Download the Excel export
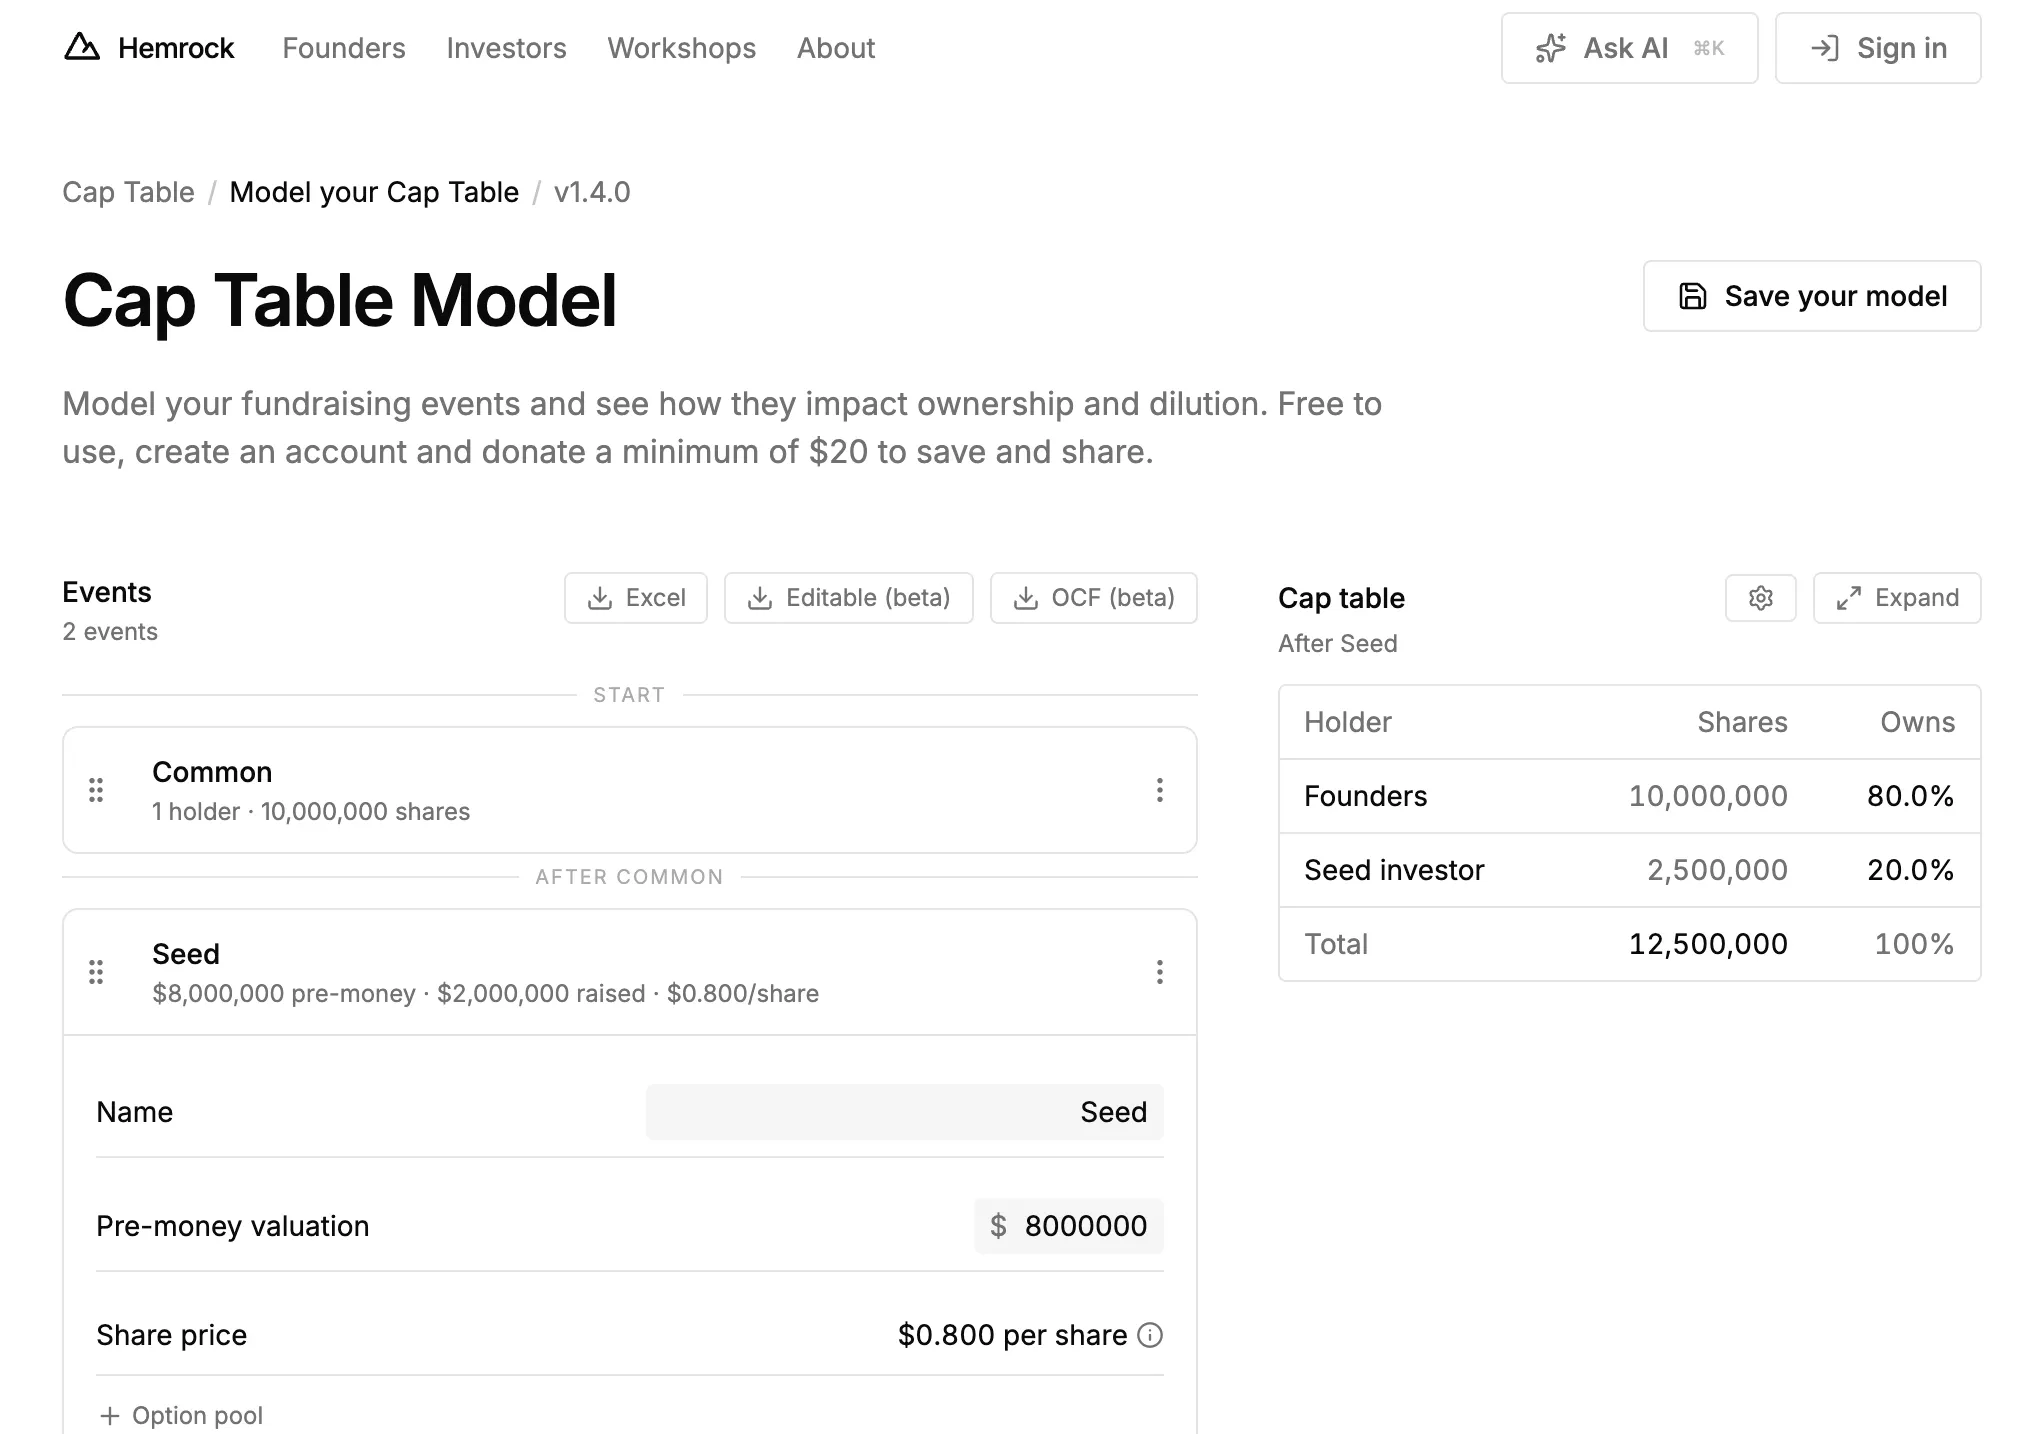The width and height of the screenshot is (2036, 1434). (x=636, y=598)
